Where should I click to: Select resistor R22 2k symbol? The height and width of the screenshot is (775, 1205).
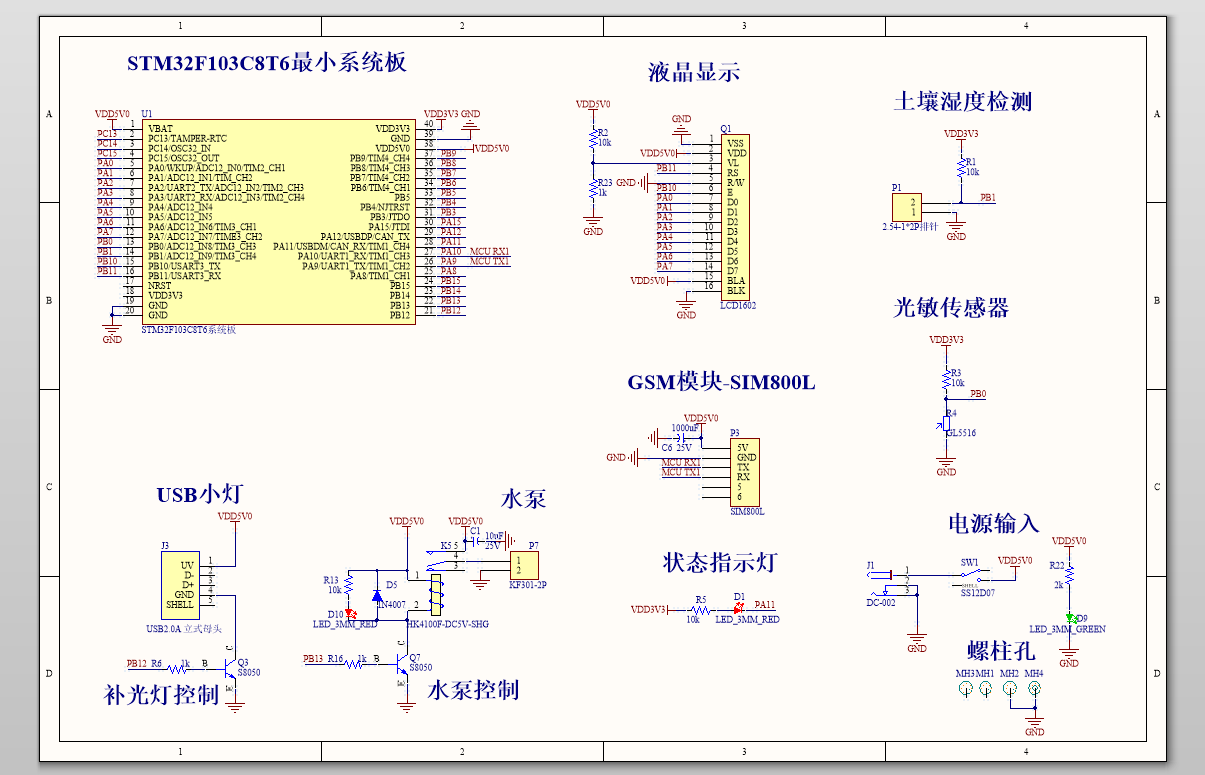[1069, 574]
